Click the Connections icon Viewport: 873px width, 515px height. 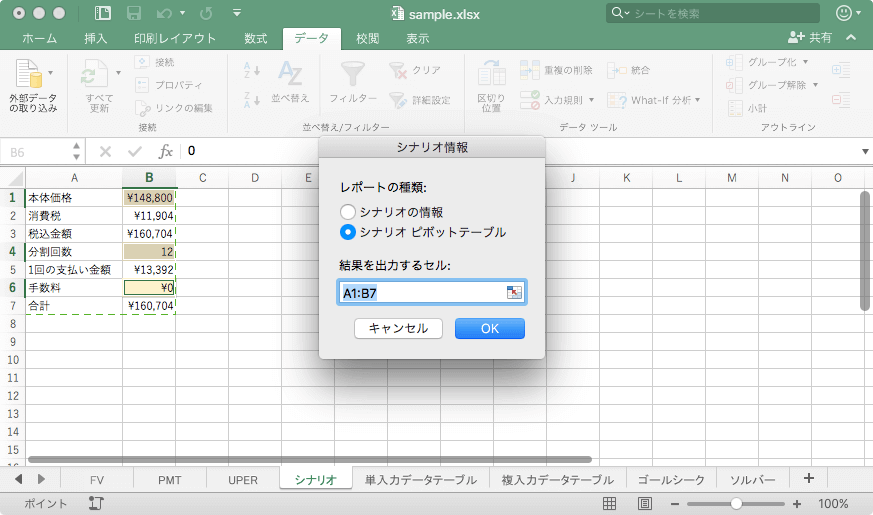(x=142, y=62)
